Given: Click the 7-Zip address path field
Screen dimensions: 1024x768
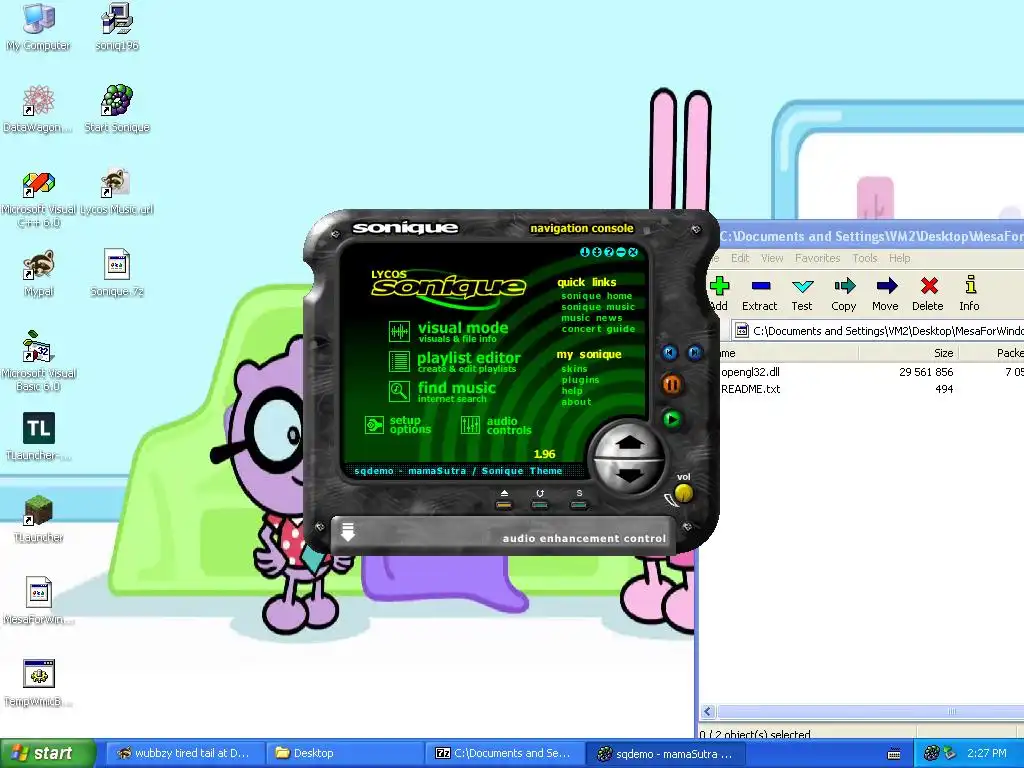Looking at the screenshot, I should pos(877,331).
